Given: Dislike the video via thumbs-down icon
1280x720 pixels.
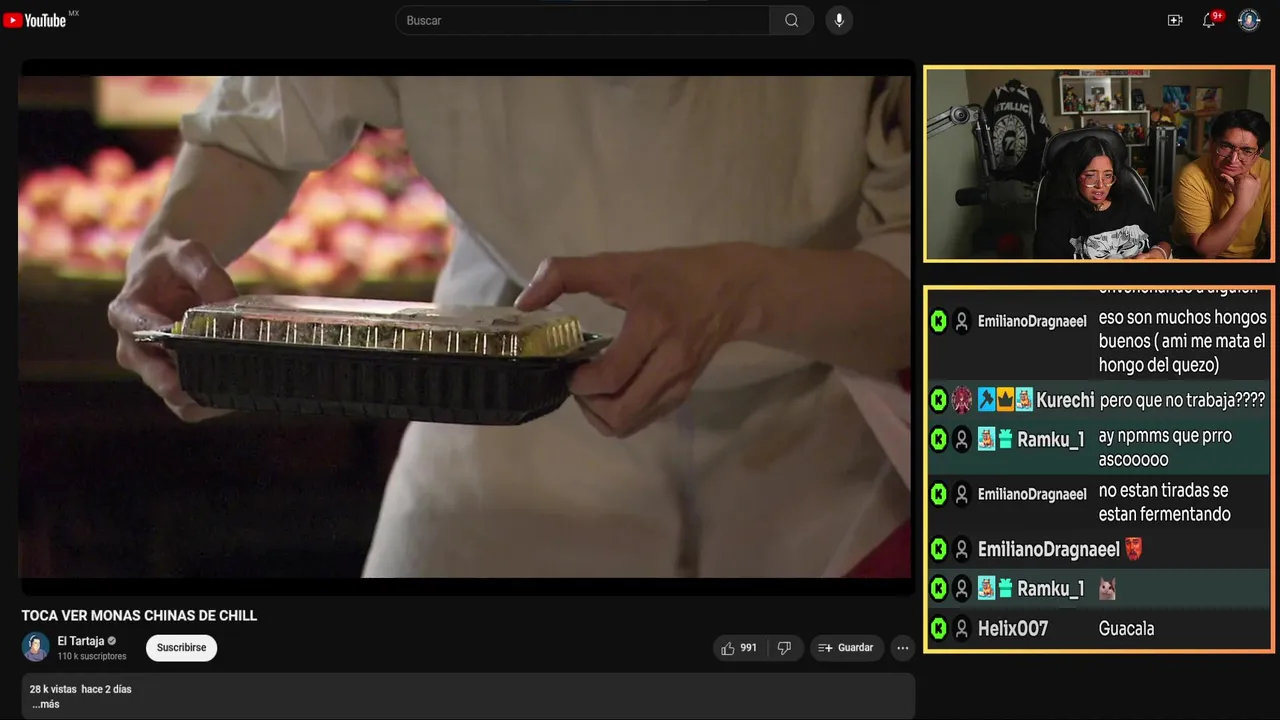Looking at the screenshot, I should [x=784, y=648].
